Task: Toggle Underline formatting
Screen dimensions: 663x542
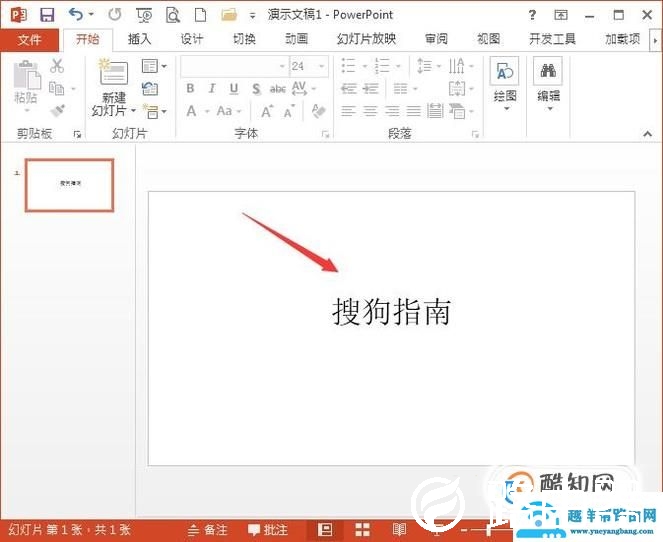Action: click(x=234, y=88)
